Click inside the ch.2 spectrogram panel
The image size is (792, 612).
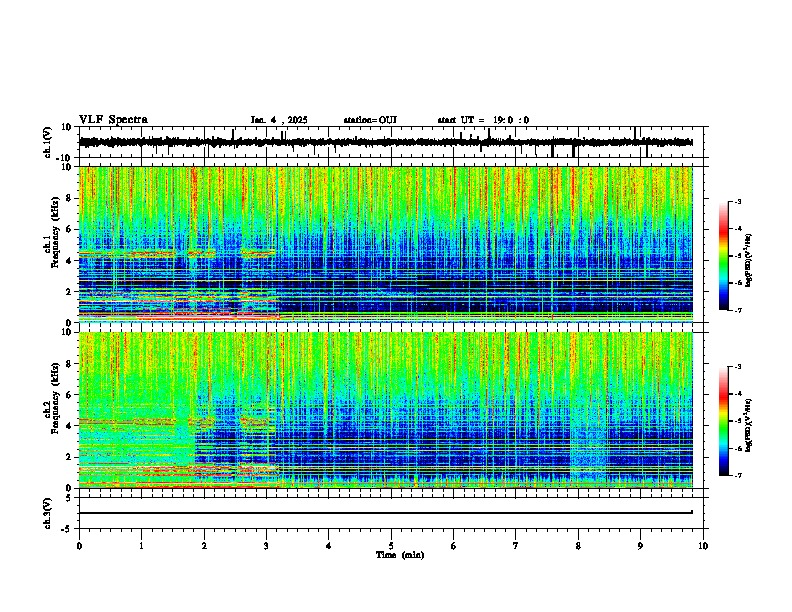[x=385, y=410]
